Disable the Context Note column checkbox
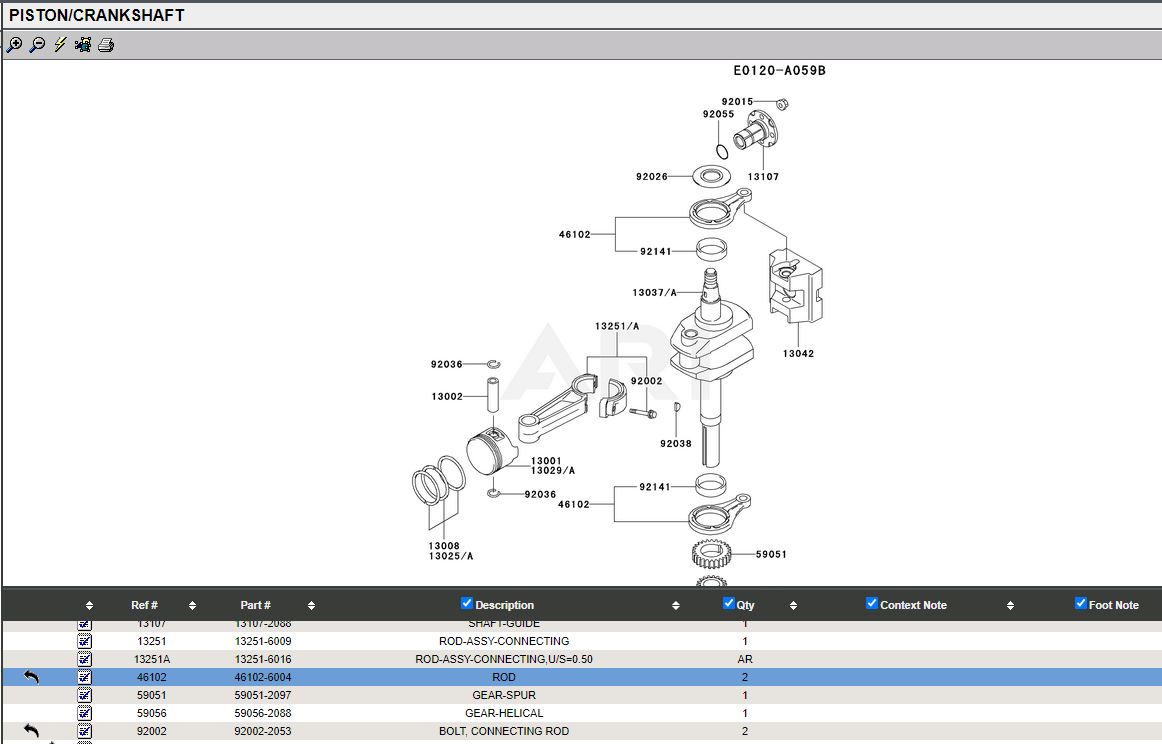 tap(871, 603)
